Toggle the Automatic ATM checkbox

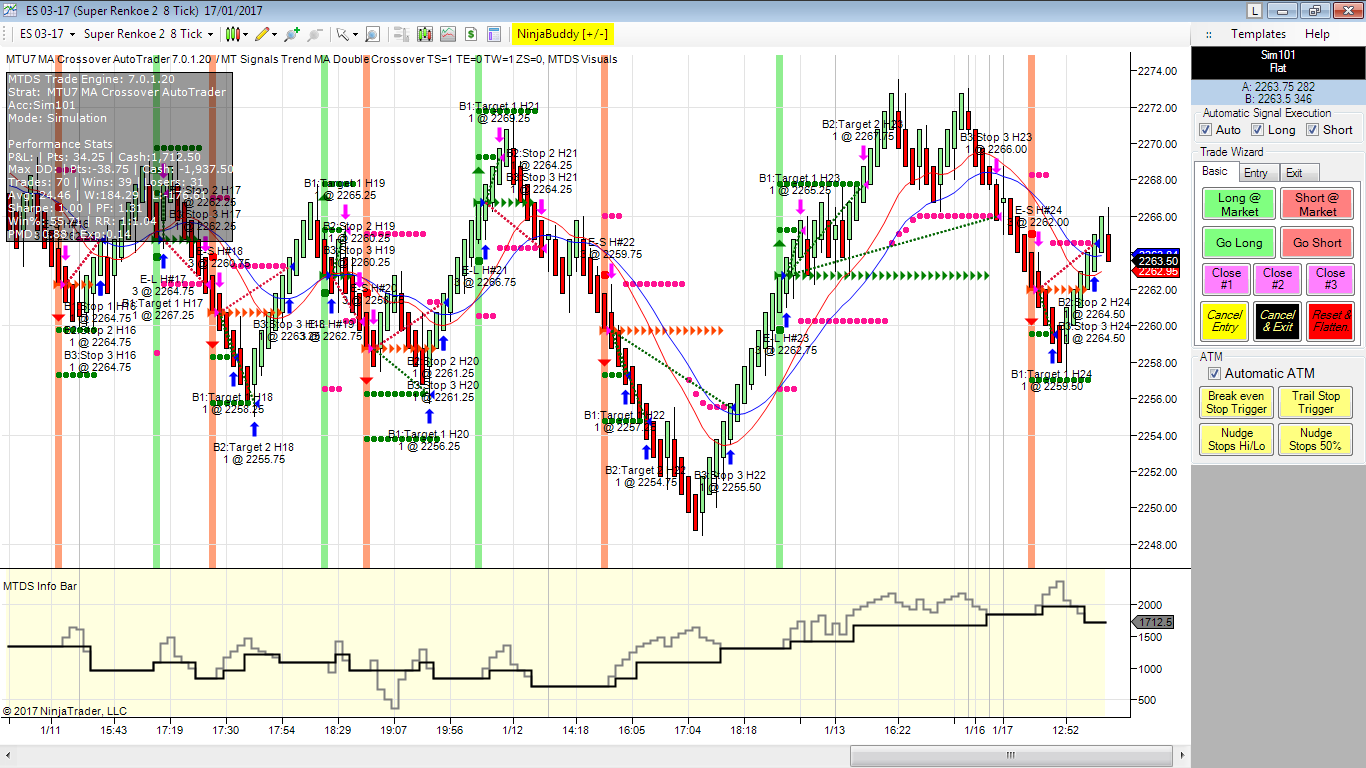click(1215, 374)
